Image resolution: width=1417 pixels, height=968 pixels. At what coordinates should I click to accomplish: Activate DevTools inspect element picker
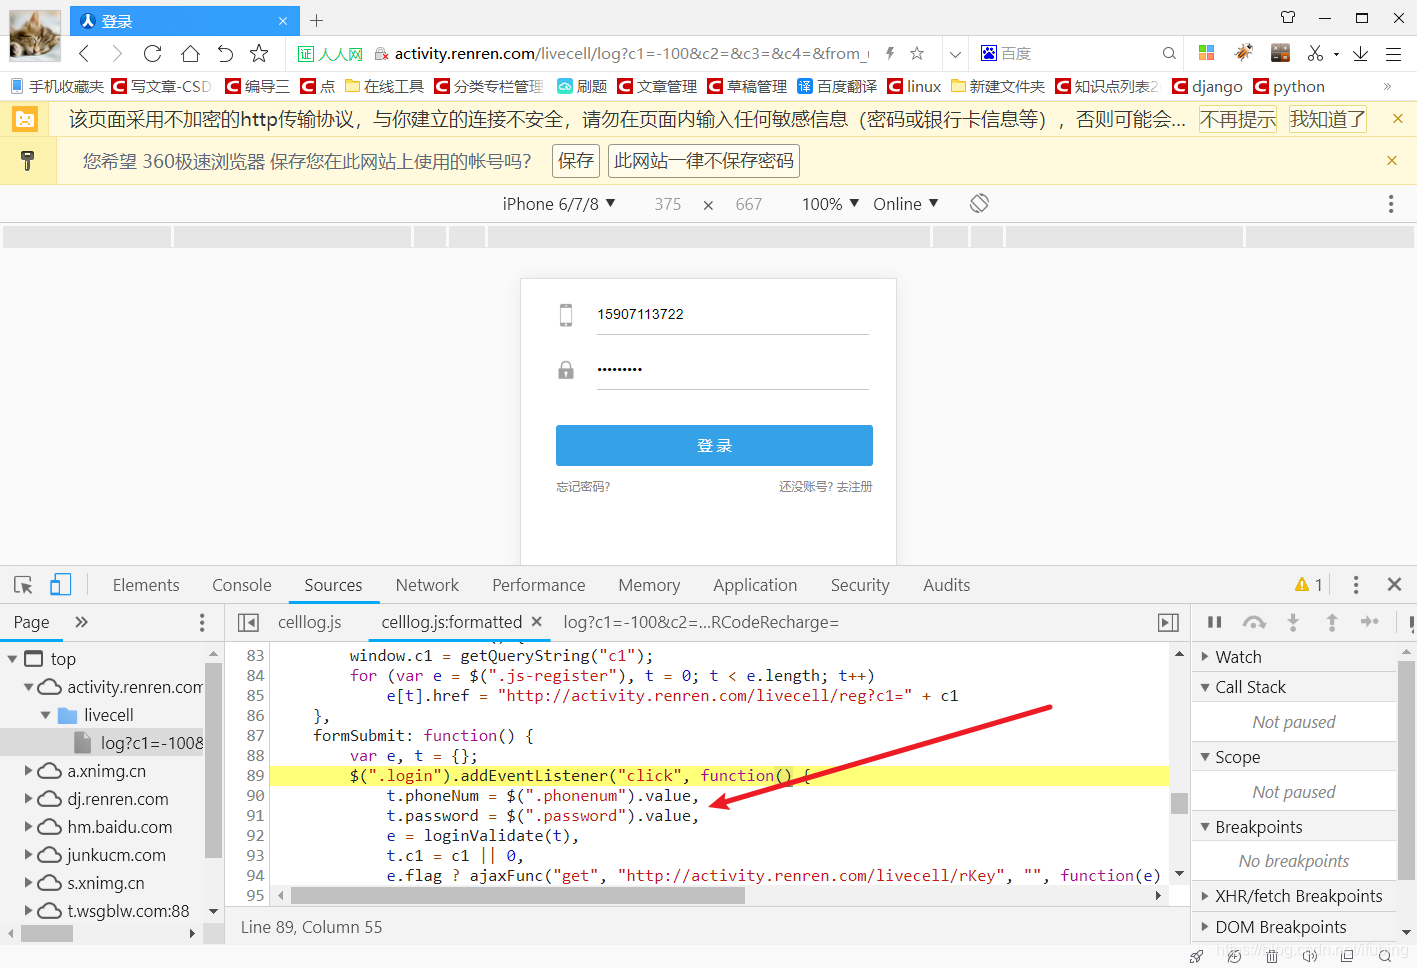pyautogui.click(x=23, y=585)
